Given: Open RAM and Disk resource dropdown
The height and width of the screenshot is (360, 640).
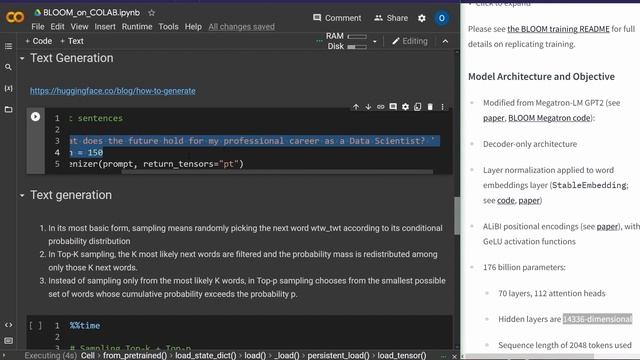Looking at the screenshot, I should (375, 41).
